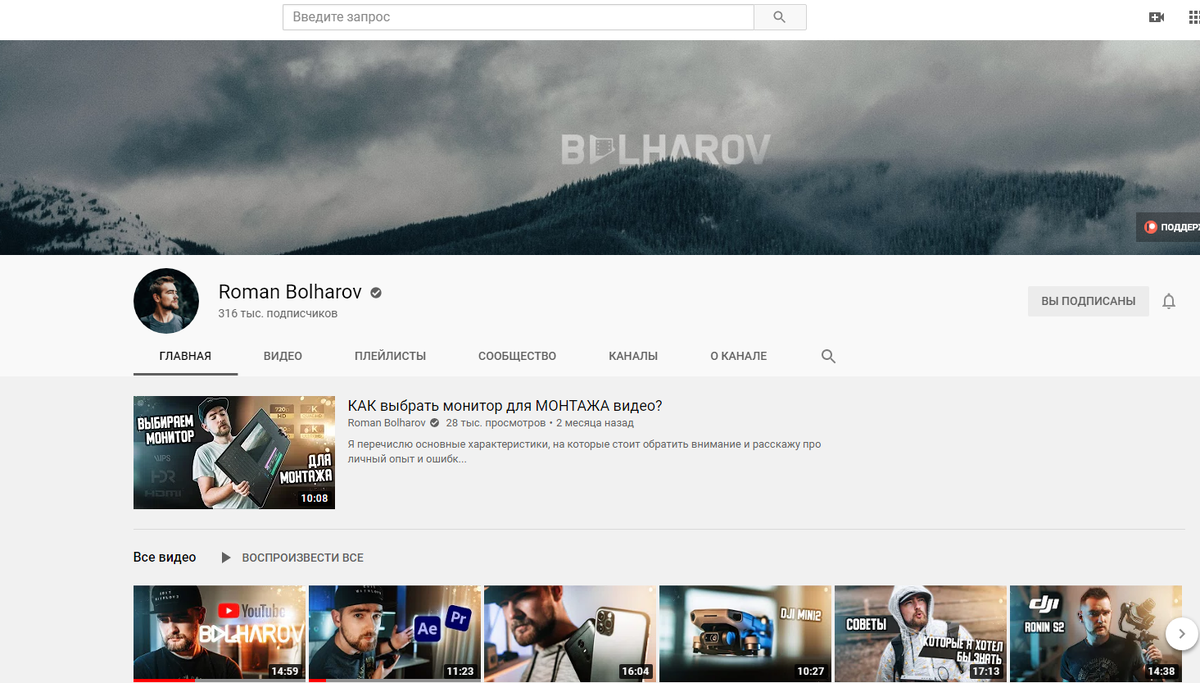Image resolution: width=1200 pixels, height=683 pixels.
Task: Click the featured video description text
Action: (x=584, y=452)
